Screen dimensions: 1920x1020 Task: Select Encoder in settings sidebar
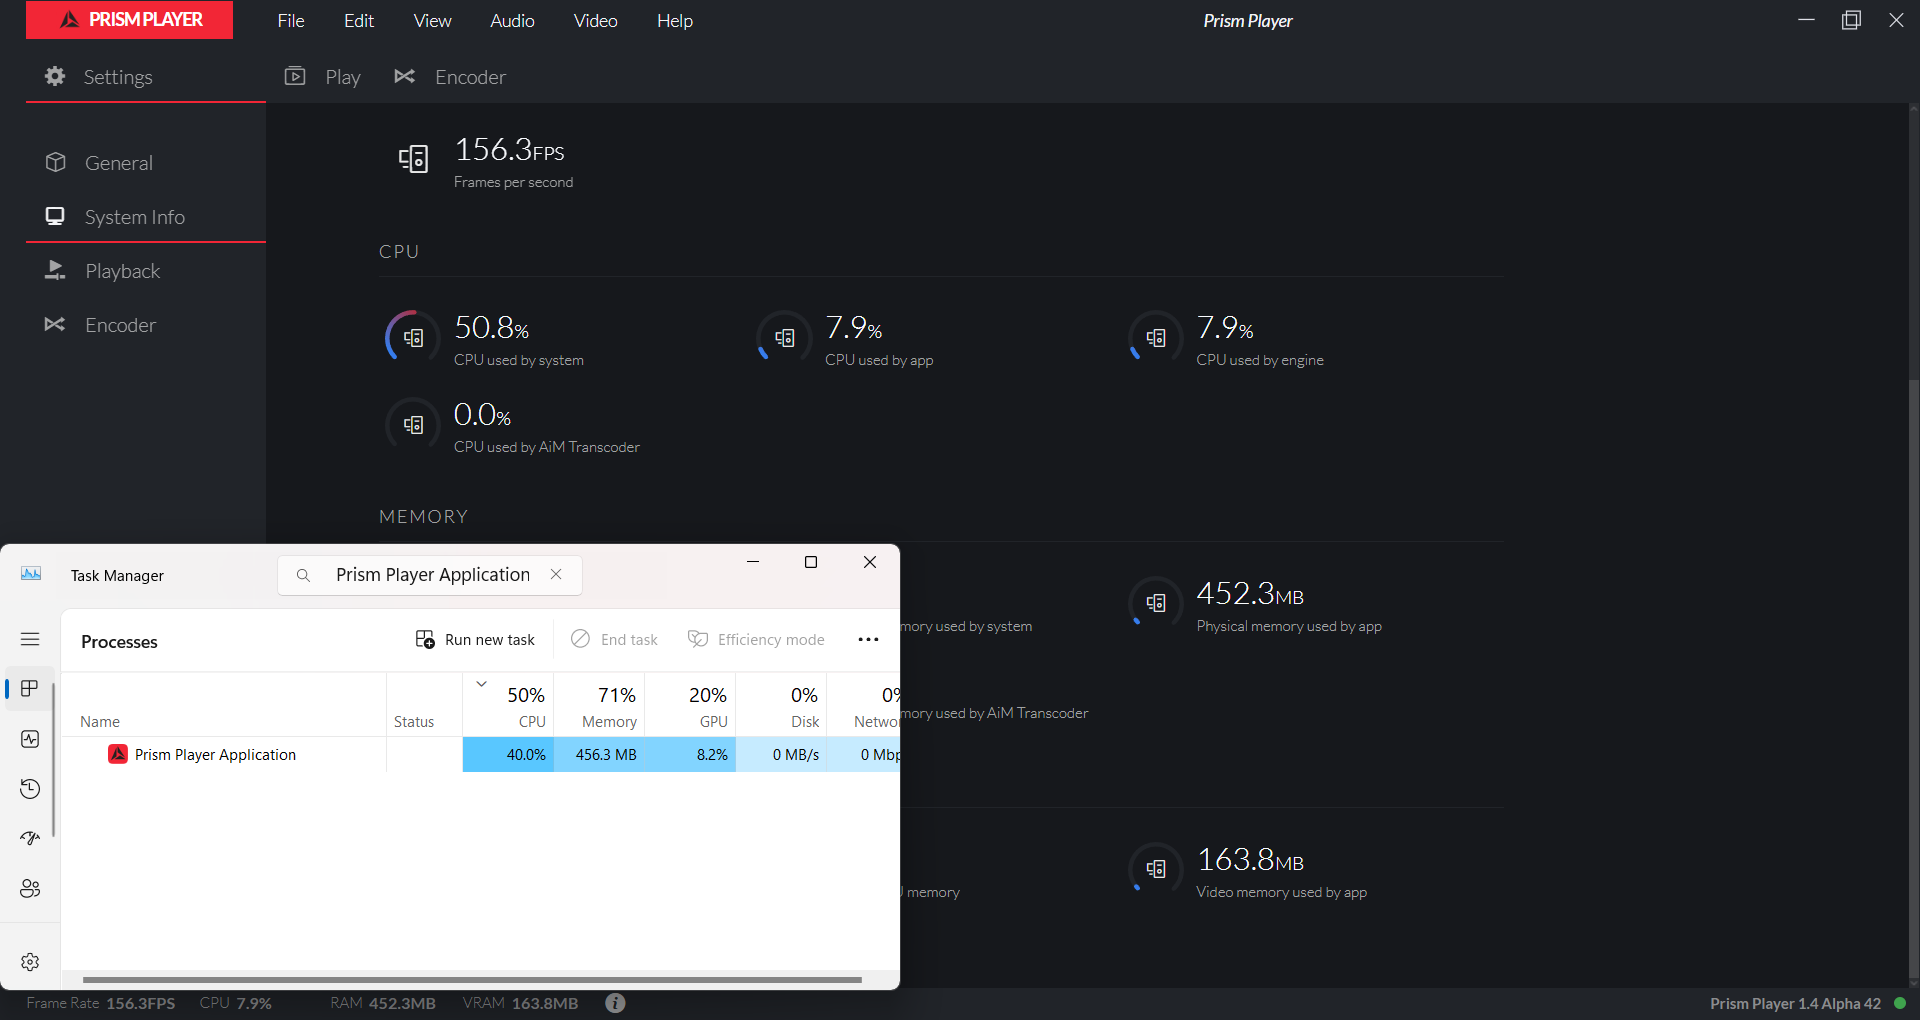coord(146,325)
